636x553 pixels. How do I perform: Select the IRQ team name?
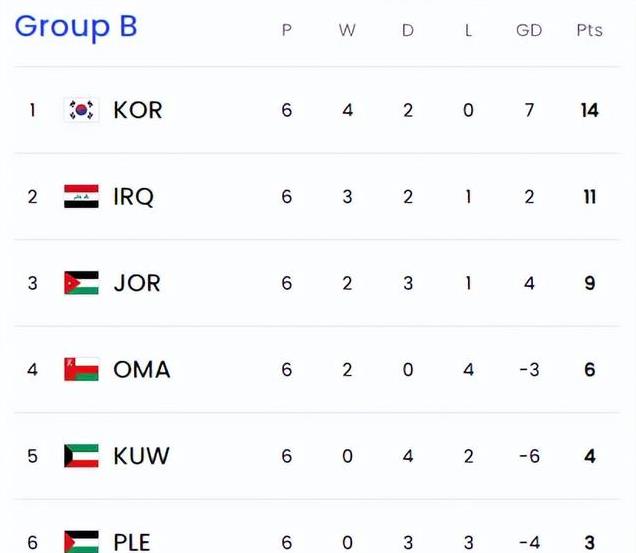tap(134, 197)
